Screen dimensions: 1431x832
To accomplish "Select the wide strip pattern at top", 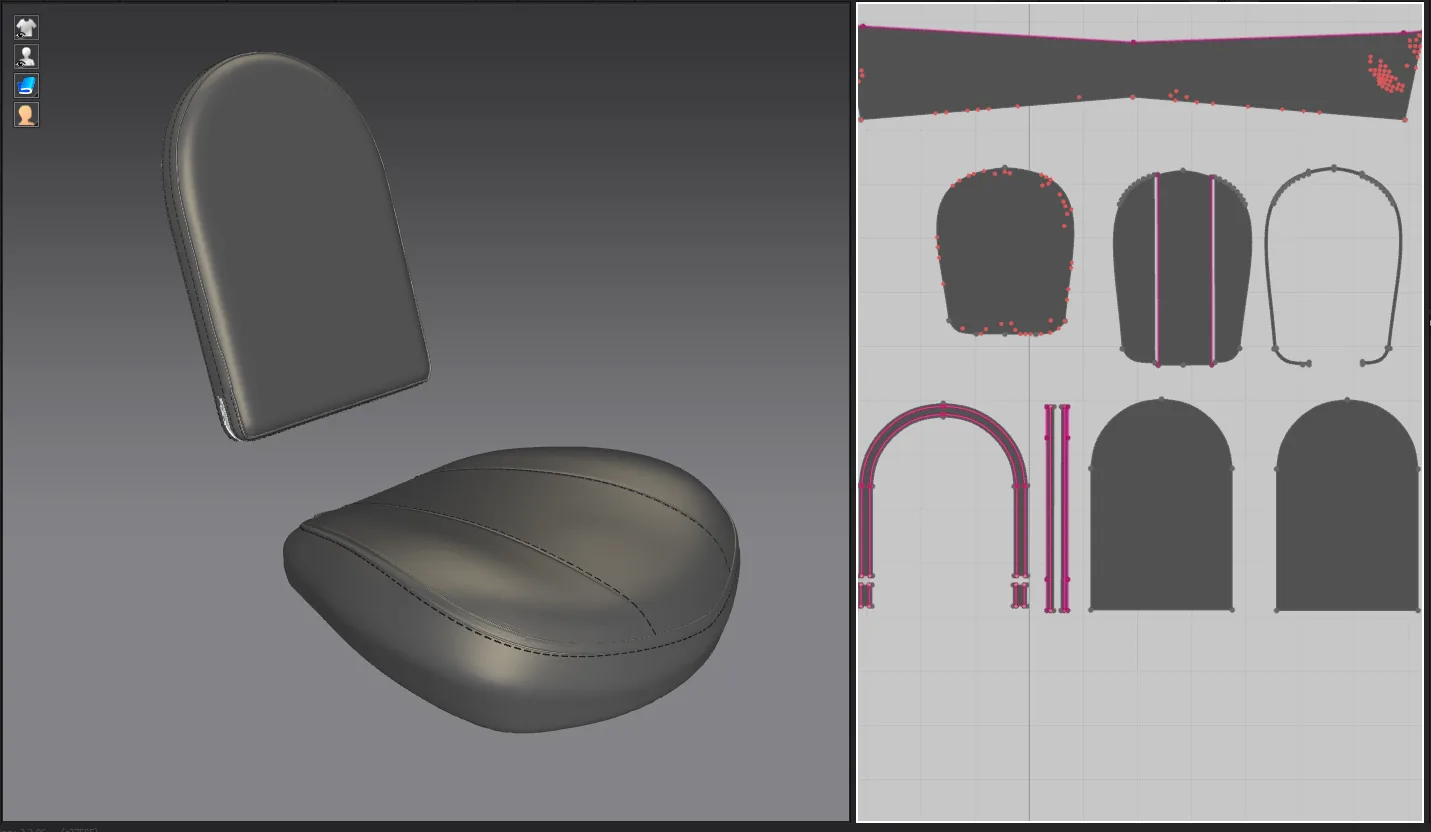I will point(1139,74).
